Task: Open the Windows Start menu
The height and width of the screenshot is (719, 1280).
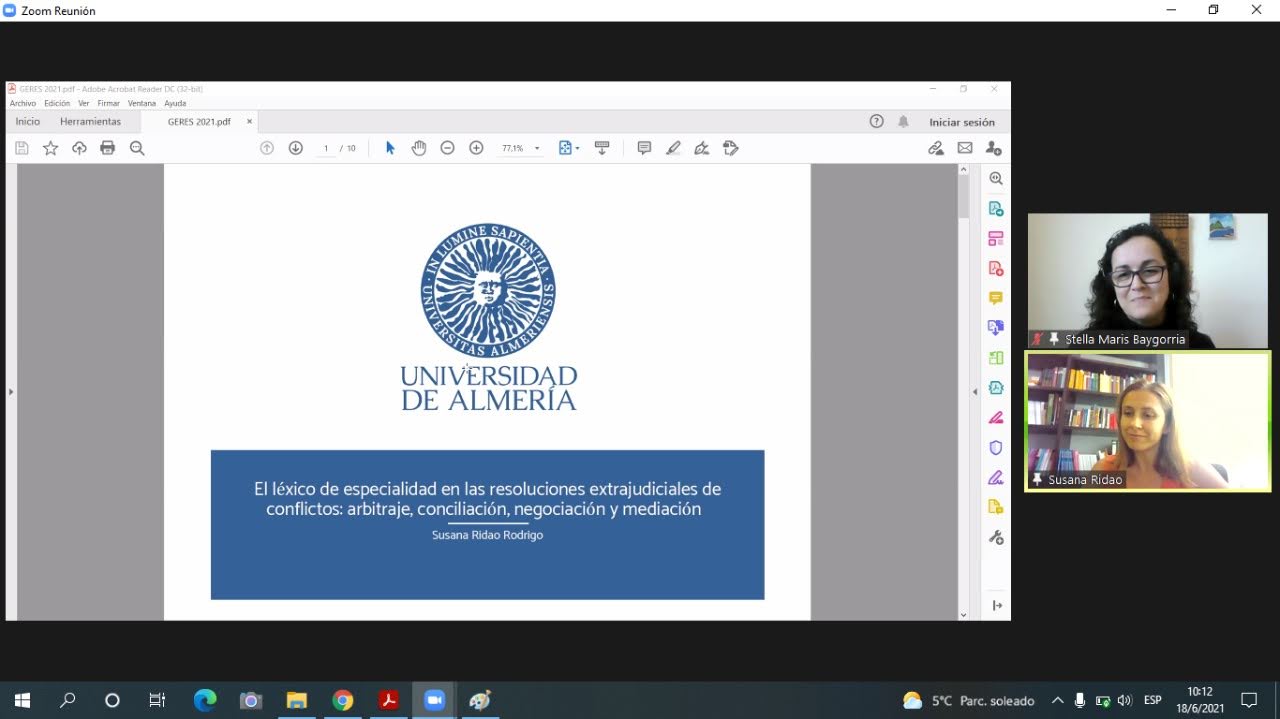Action: click(x=22, y=700)
